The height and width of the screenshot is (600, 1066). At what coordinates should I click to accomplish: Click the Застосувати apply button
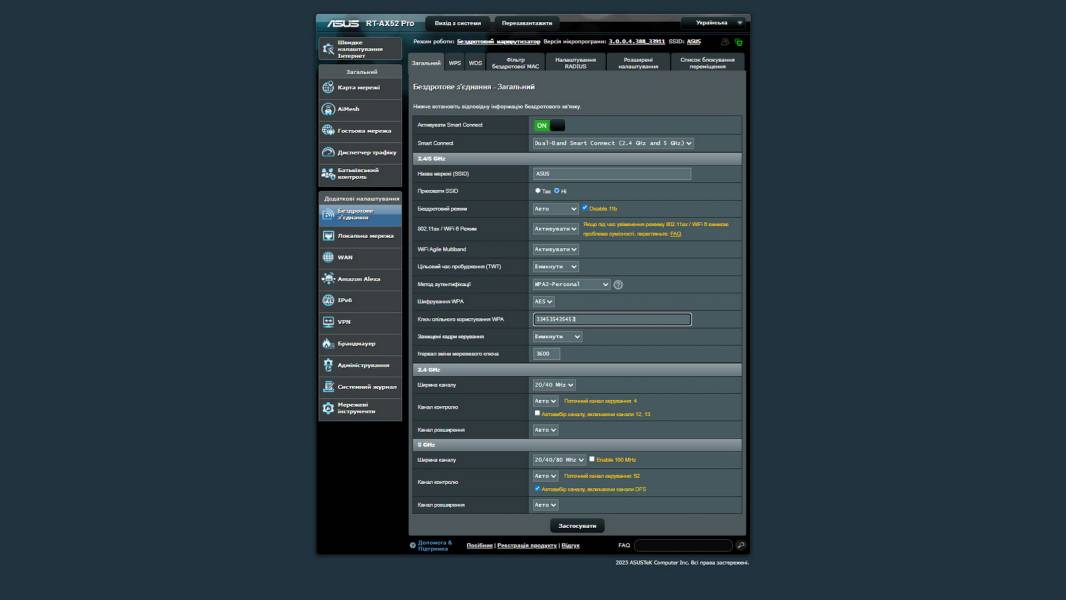click(x=577, y=525)
